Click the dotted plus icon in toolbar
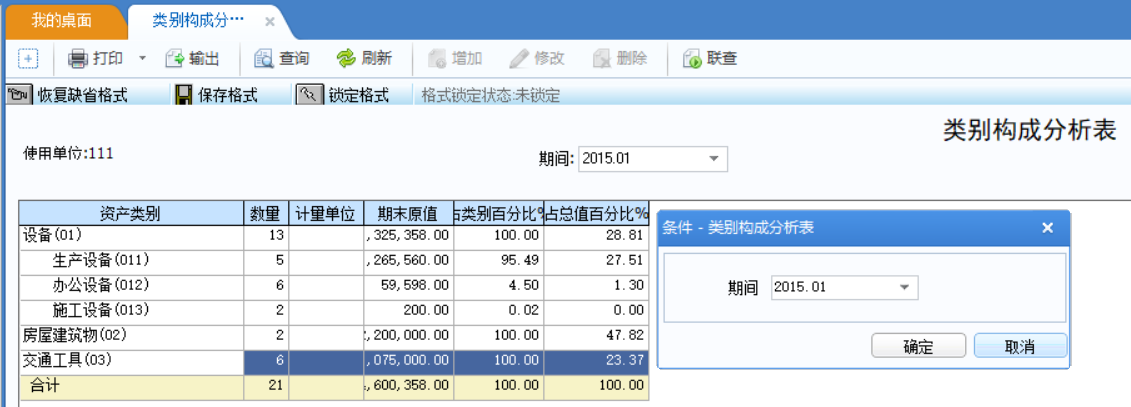1131x407 pixels. click(x=27, y=59)
